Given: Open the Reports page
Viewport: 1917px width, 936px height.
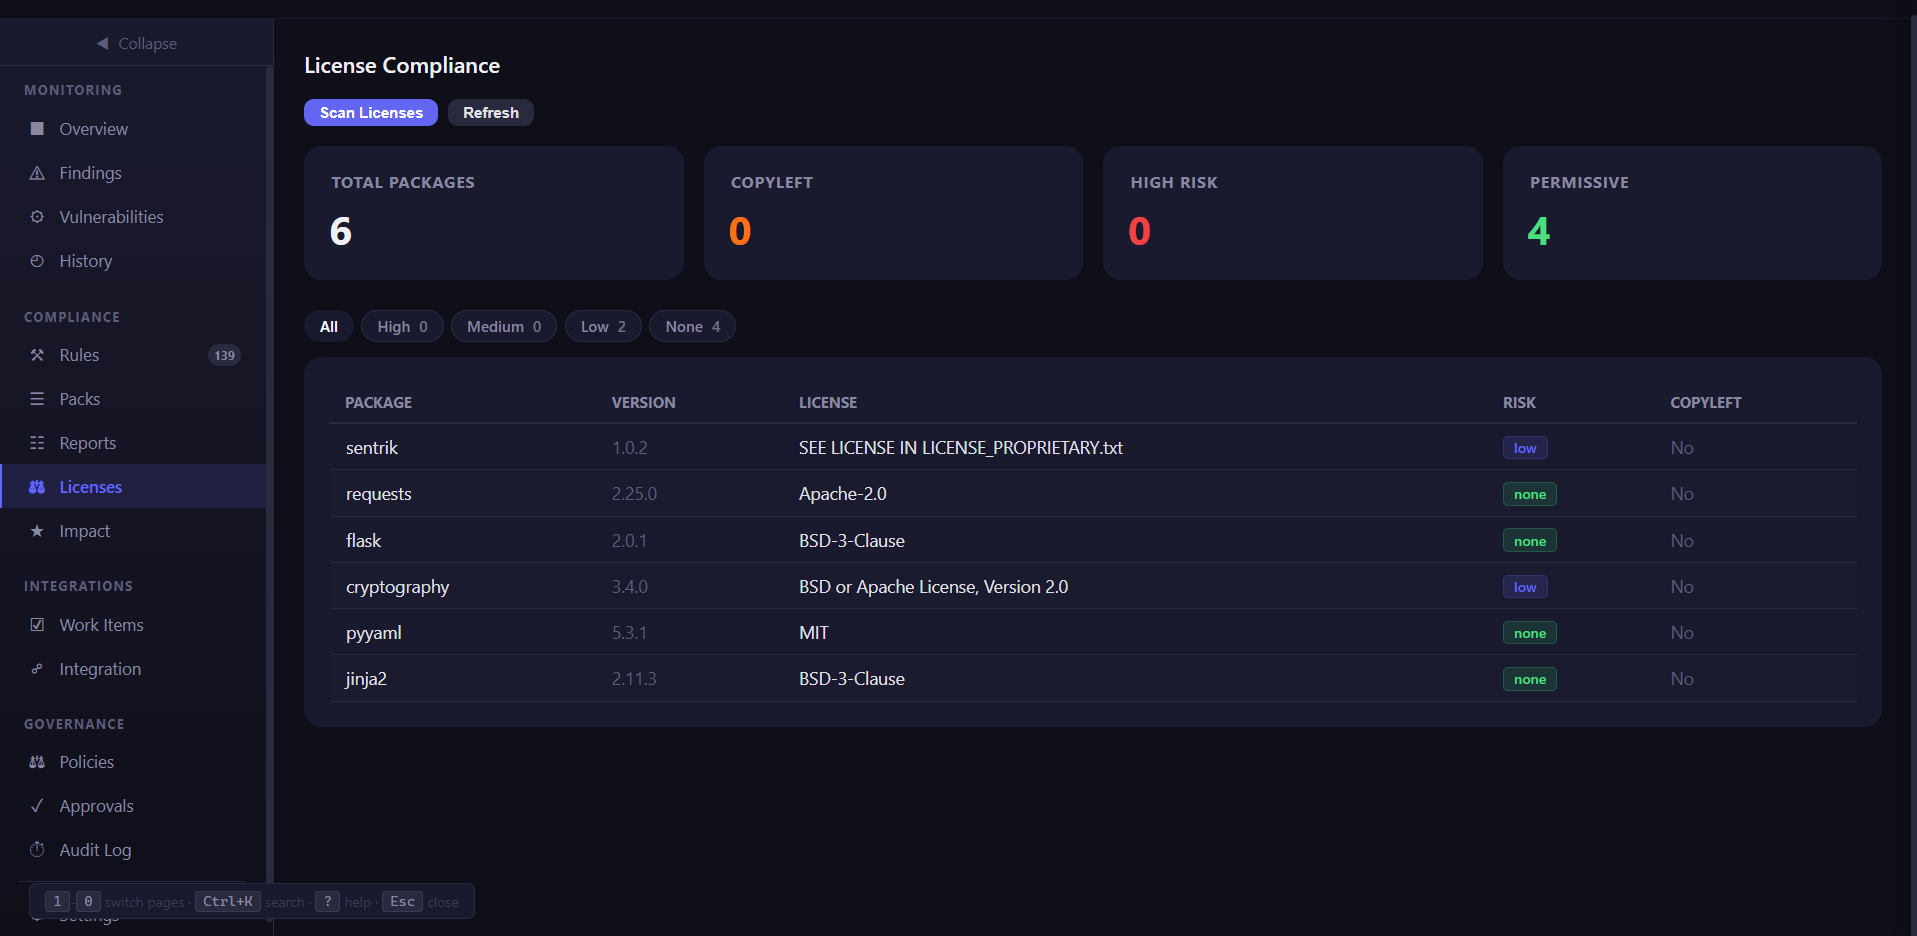Looking at the screenshot, I should (x=133, y=443).
